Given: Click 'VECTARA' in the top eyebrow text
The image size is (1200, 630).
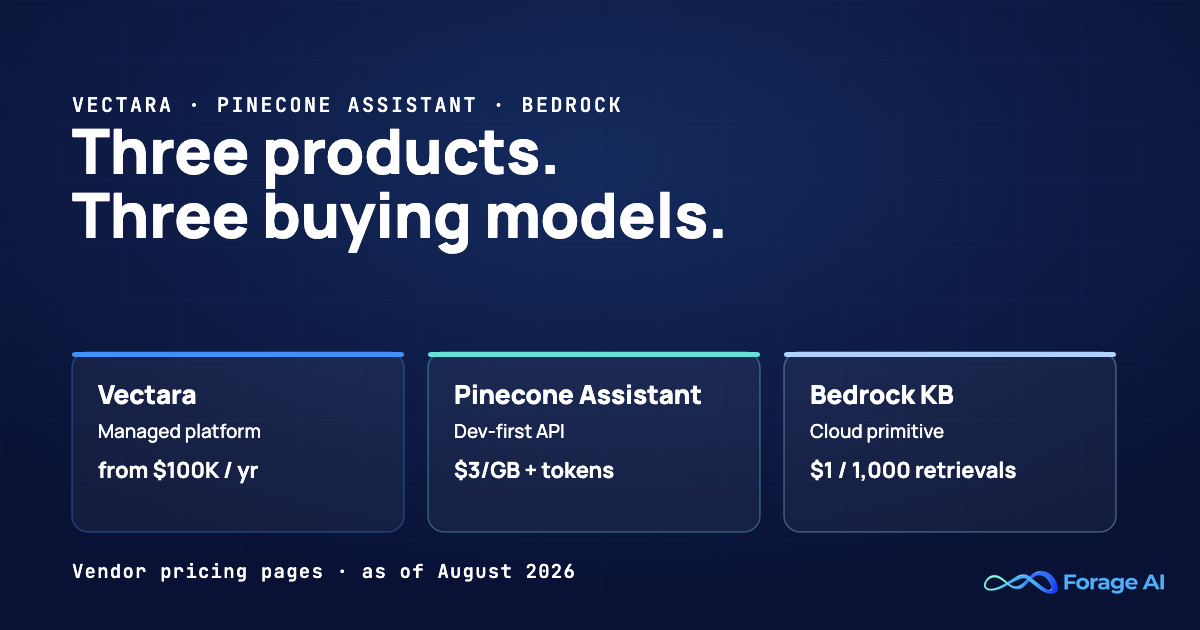Looking at the screenshot, I should [x=122, y=105].
